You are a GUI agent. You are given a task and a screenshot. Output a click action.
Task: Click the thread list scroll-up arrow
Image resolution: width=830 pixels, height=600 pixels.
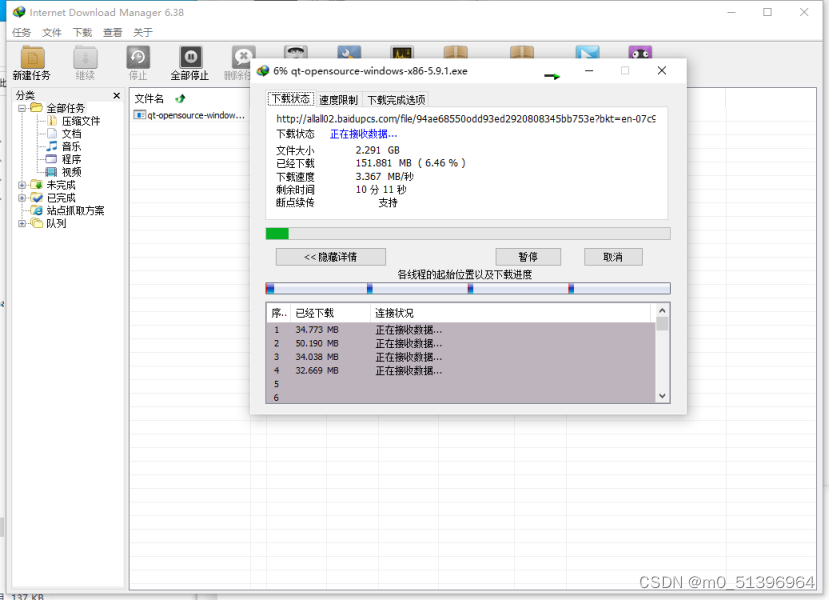(662, 311)
